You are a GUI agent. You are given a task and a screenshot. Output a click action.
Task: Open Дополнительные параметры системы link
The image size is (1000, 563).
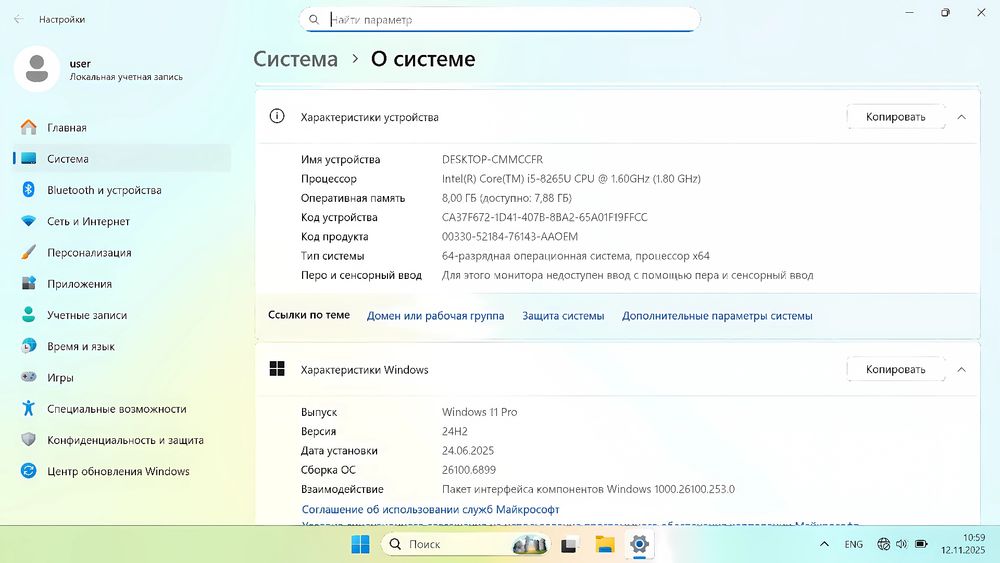coord(717,316)
